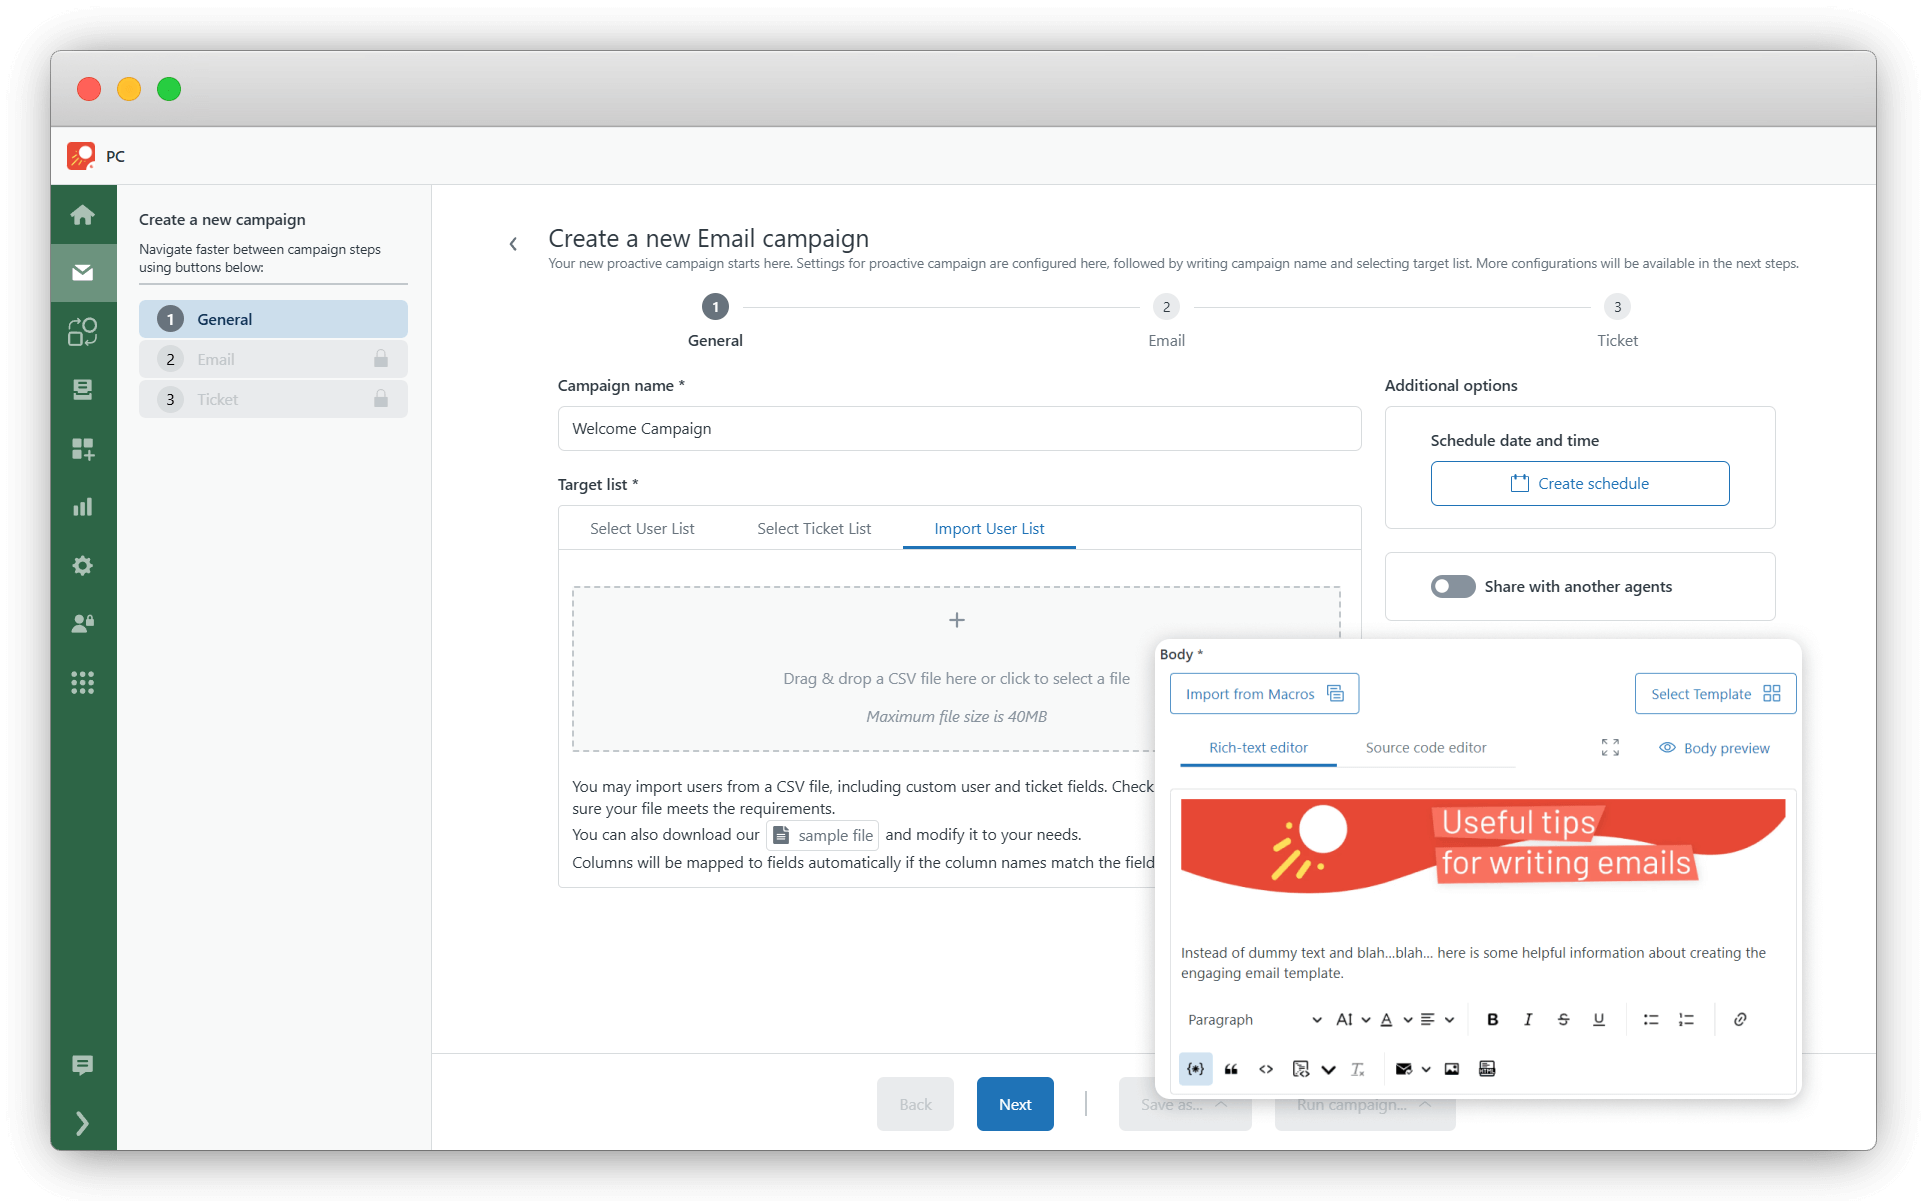Insert a link using the chain icon
Image resolution: width=1927 pixels, height=1201 pixels.
pos(1740,1020)
